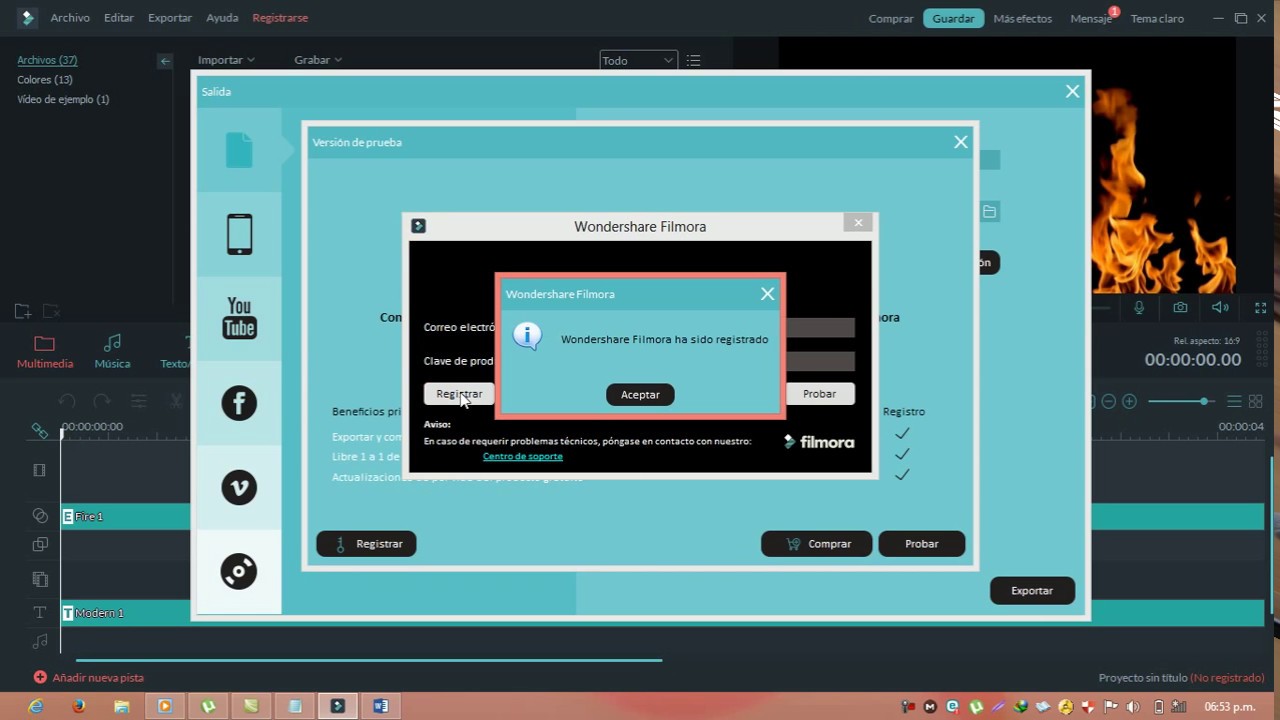Click the small Registrar button beside Aceptar dialog
This screenshot has height=720, width=1280.
click(459, 394)
